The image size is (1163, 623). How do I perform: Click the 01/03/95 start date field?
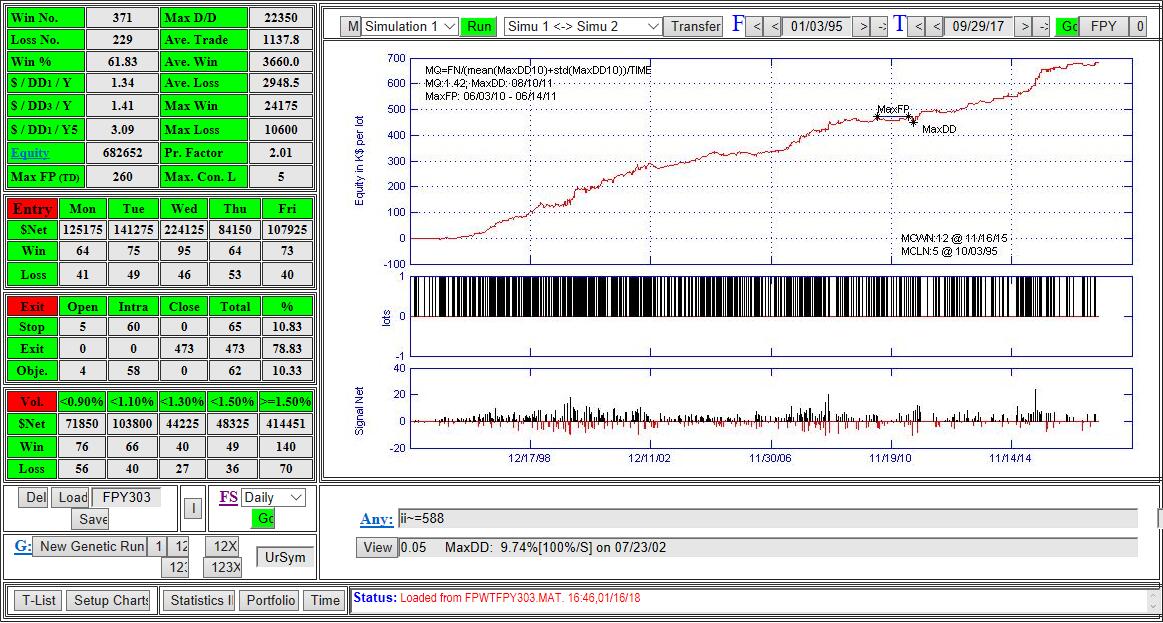tap(817, 27)
